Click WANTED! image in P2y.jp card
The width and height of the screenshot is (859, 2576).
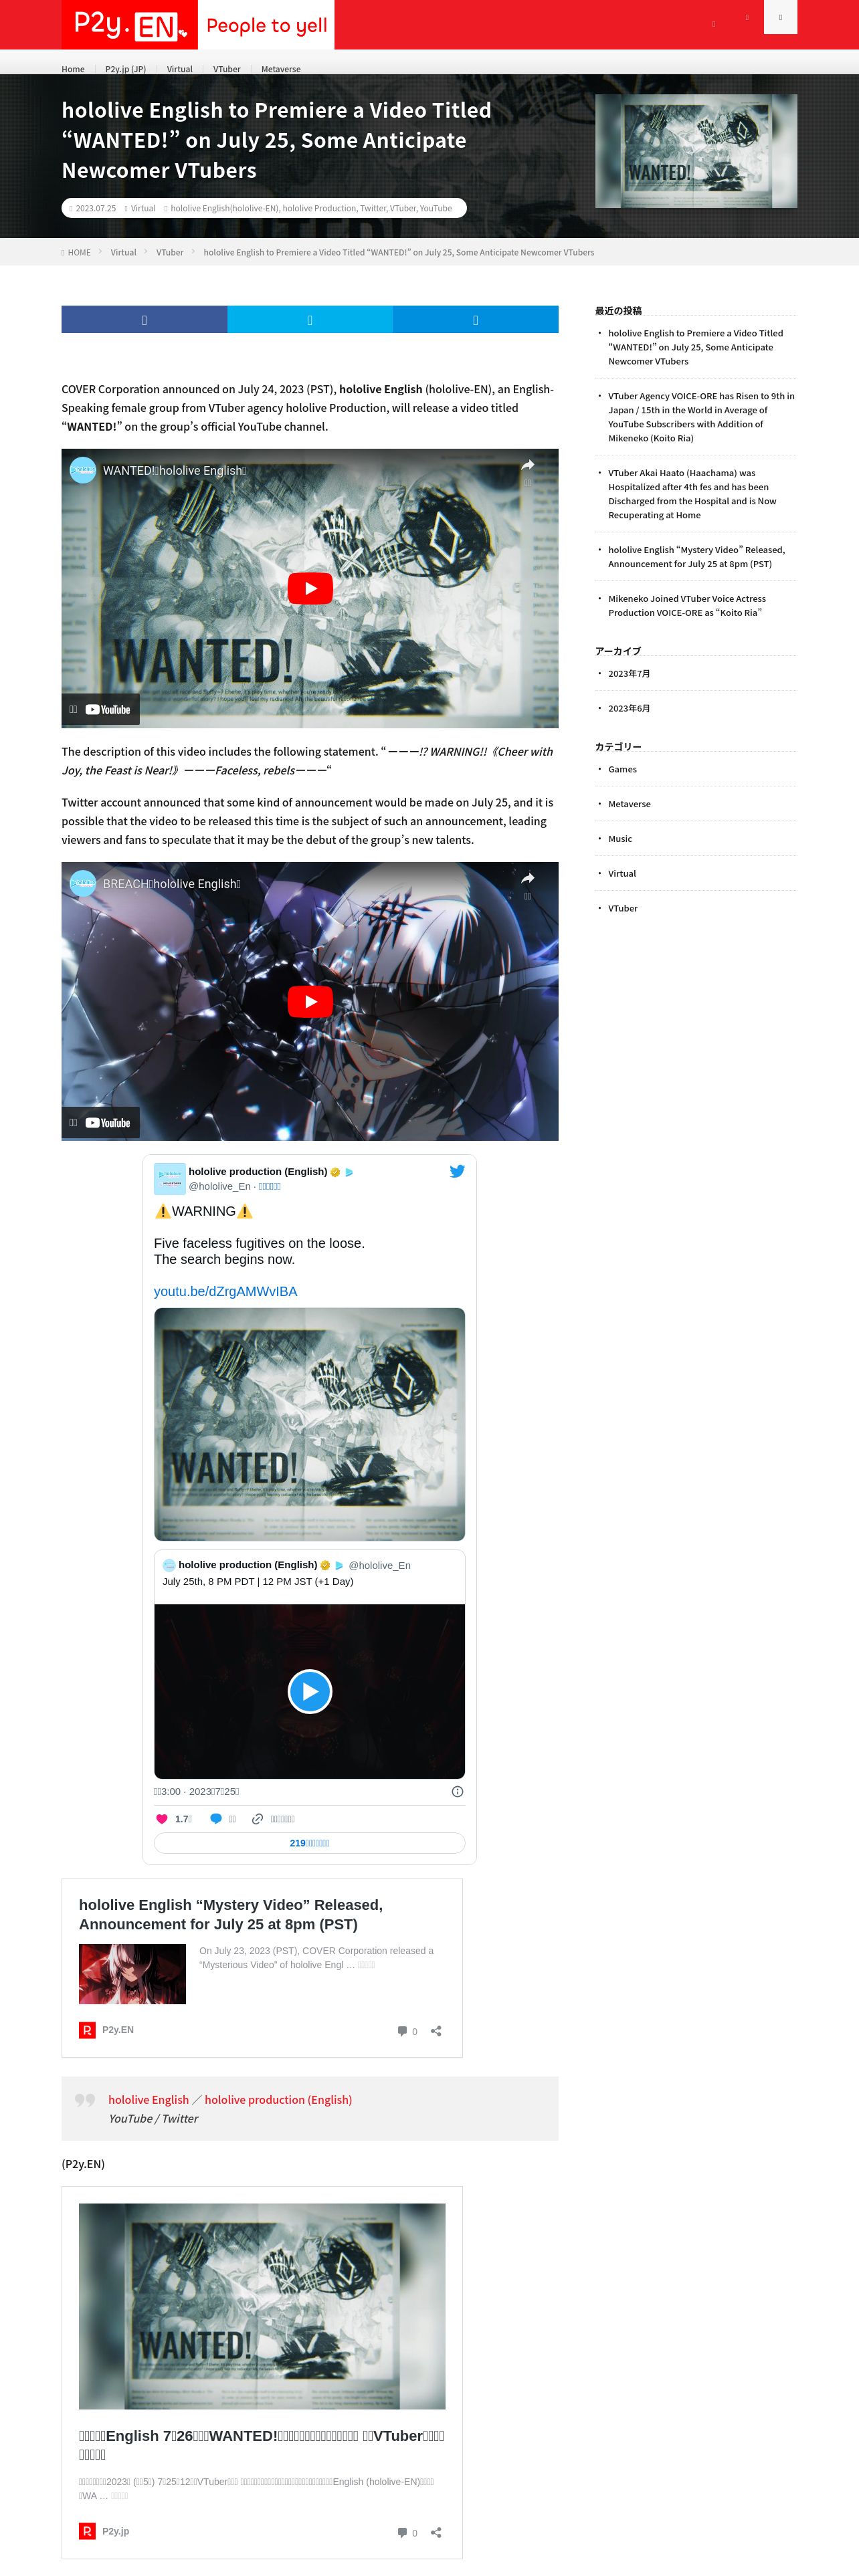[x=262, y=2306]
